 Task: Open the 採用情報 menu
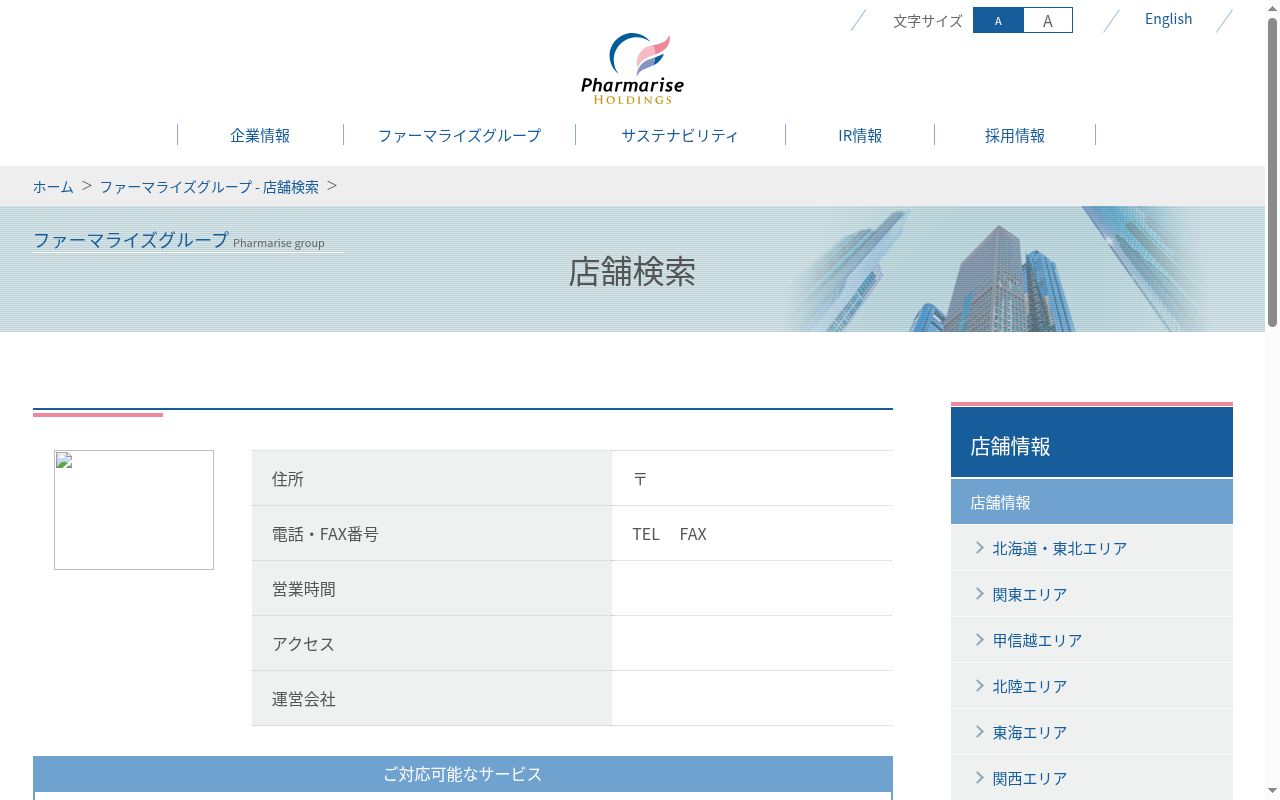tap(1015, 135)
